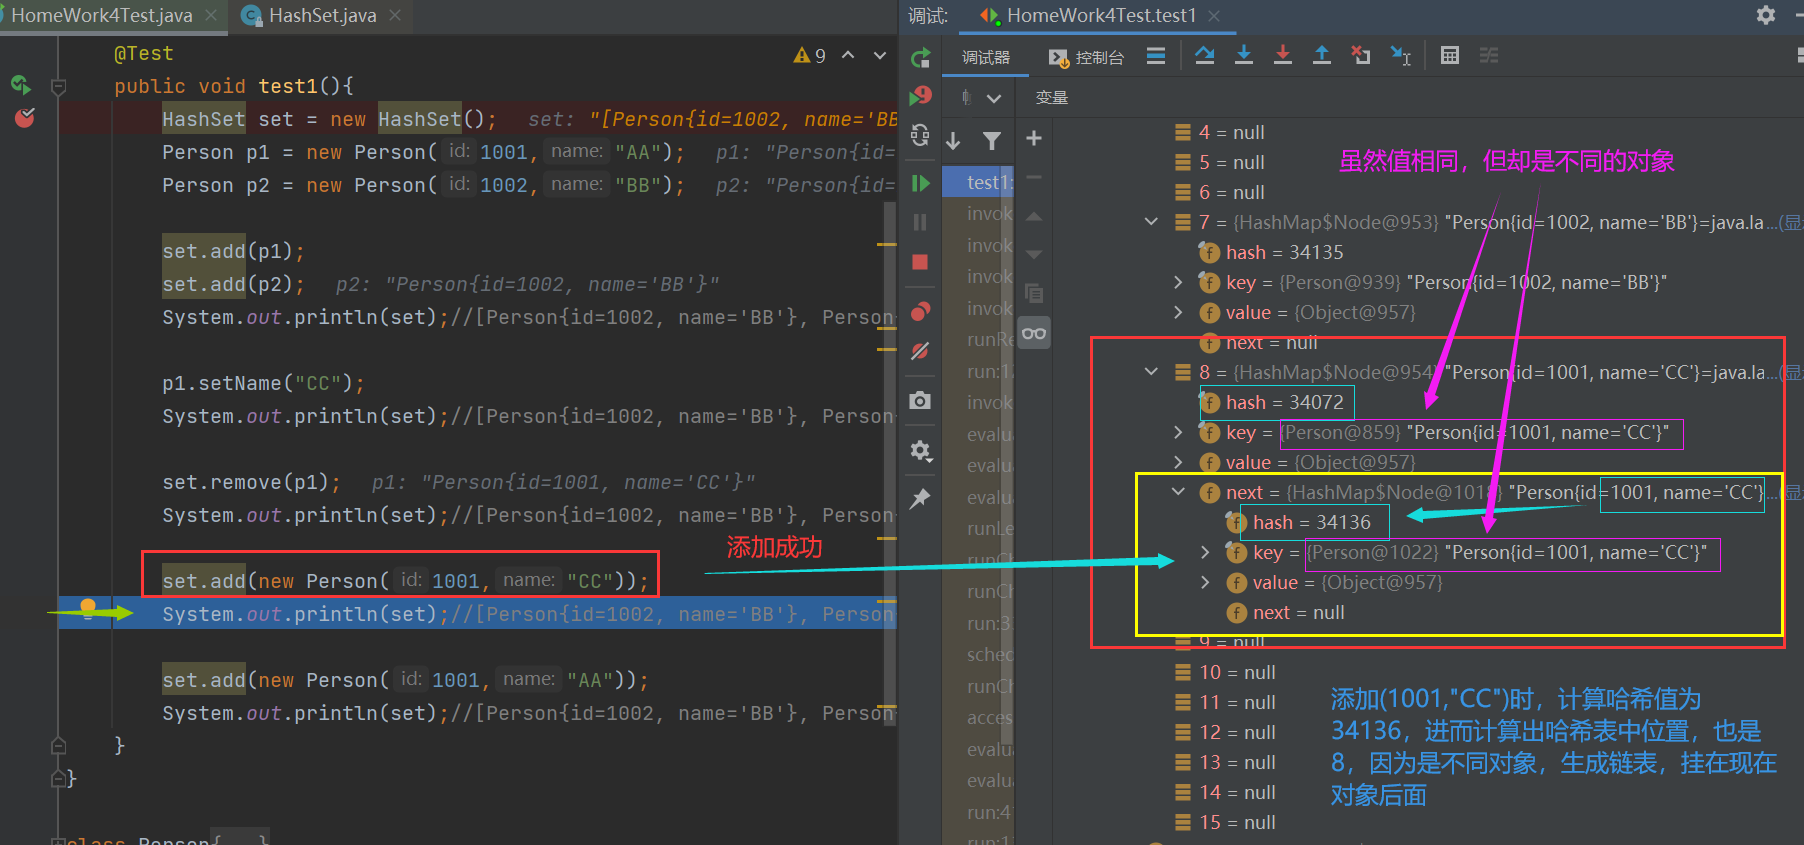Filter the frames list

(992, 141)
